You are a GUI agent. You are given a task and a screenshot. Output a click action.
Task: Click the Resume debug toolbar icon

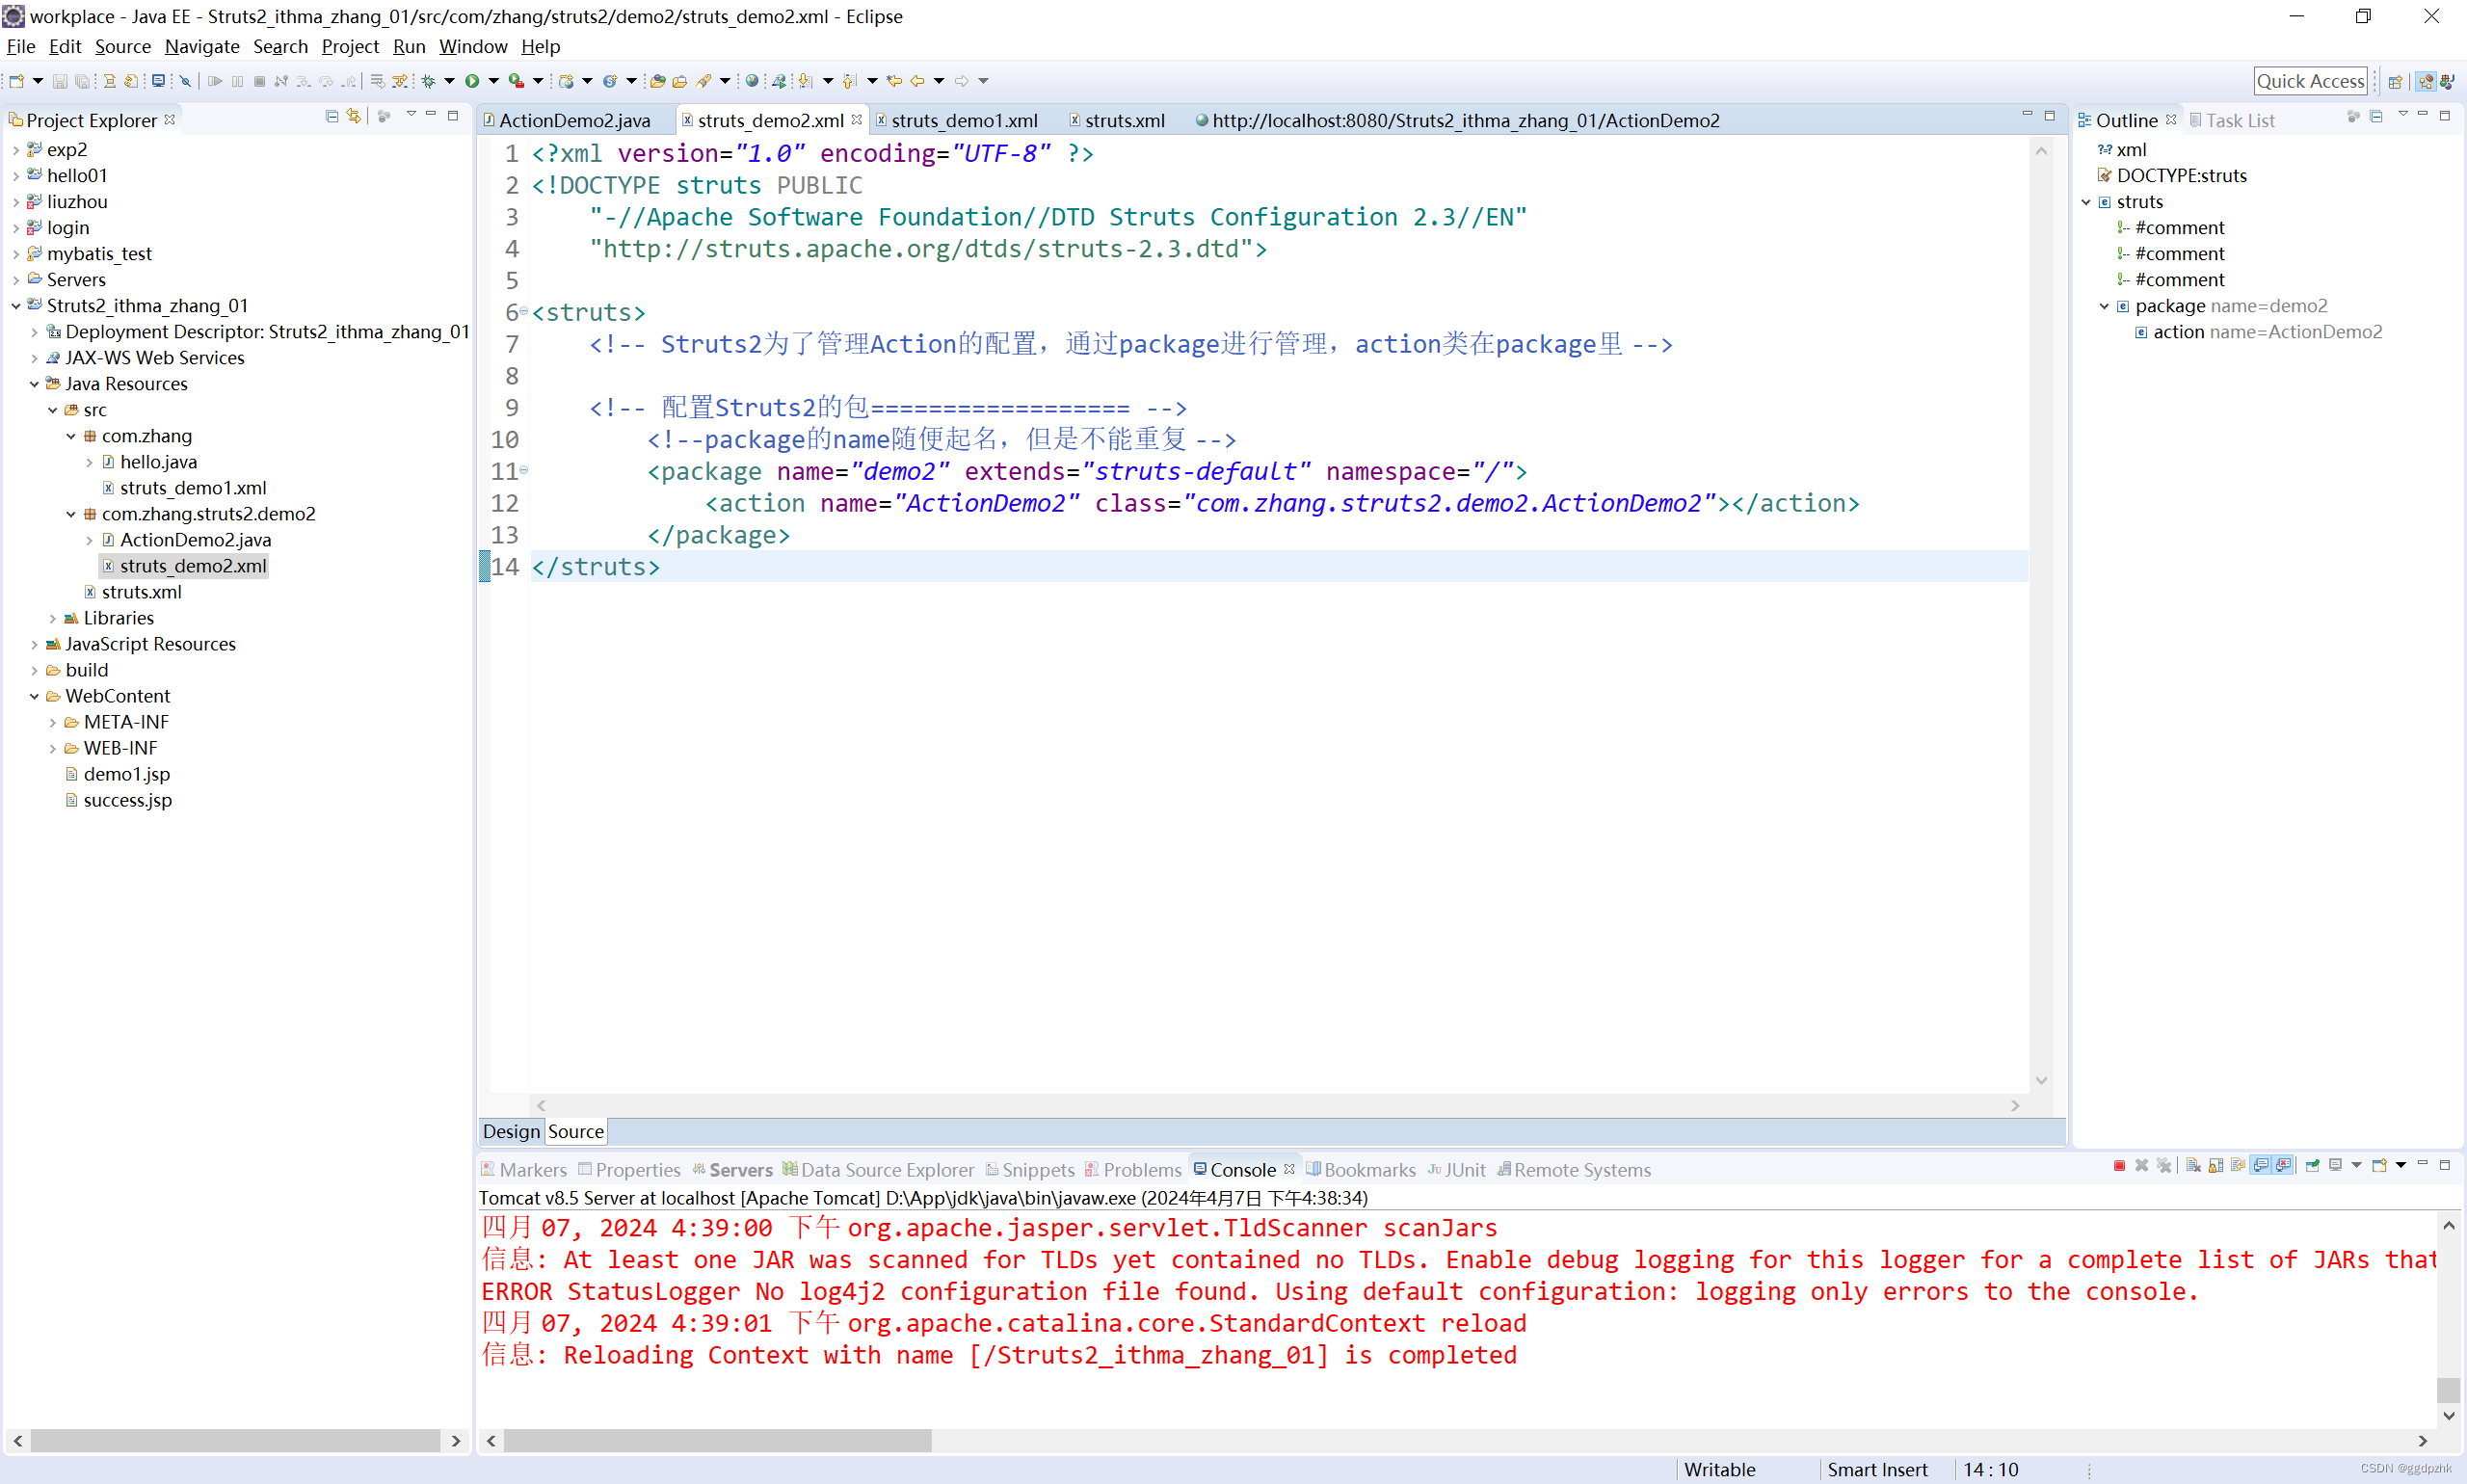click(x=215, y=81)
